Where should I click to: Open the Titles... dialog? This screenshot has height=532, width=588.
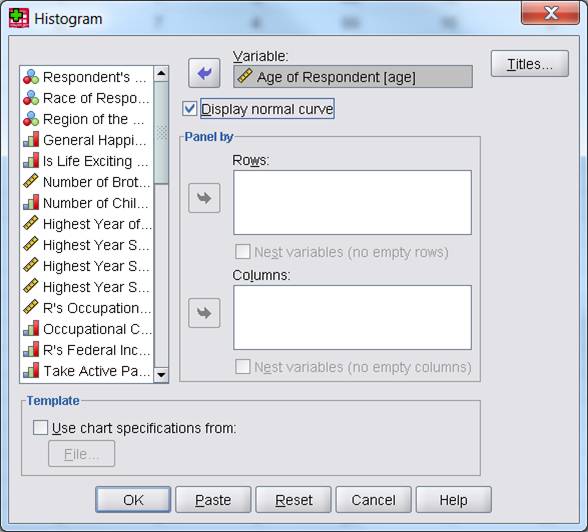[x=530, y=64]
